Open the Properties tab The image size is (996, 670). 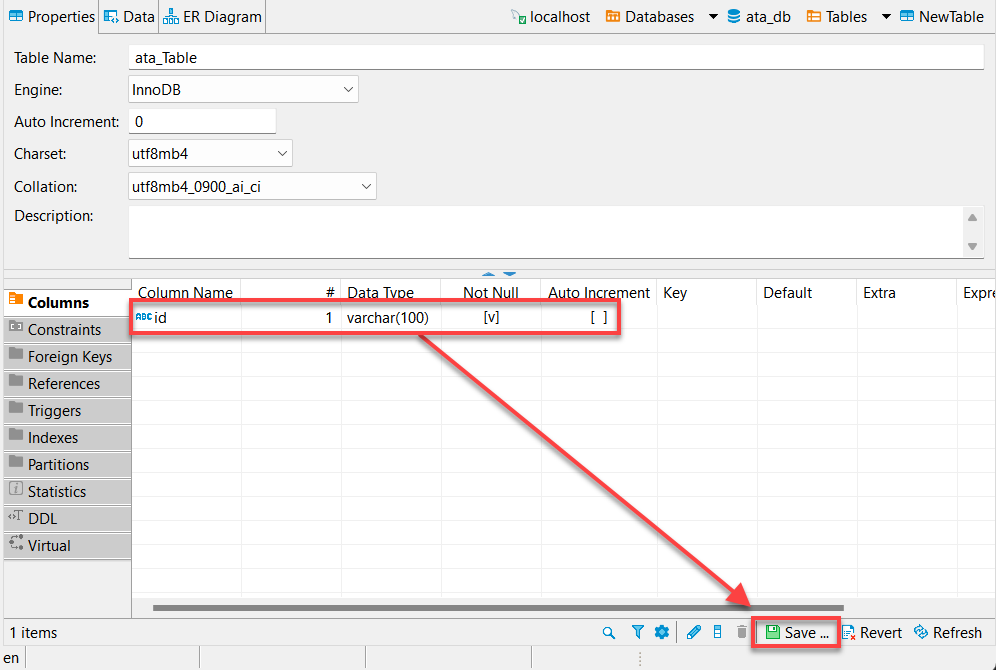tap(51, 17)
